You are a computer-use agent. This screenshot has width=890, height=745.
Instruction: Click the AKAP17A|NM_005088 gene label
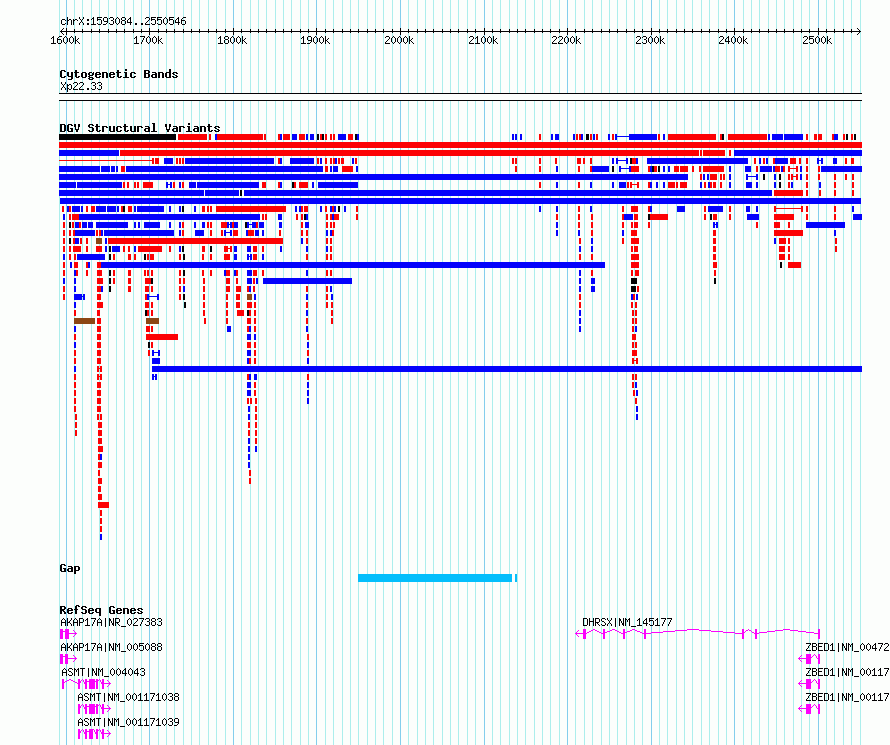111,647
